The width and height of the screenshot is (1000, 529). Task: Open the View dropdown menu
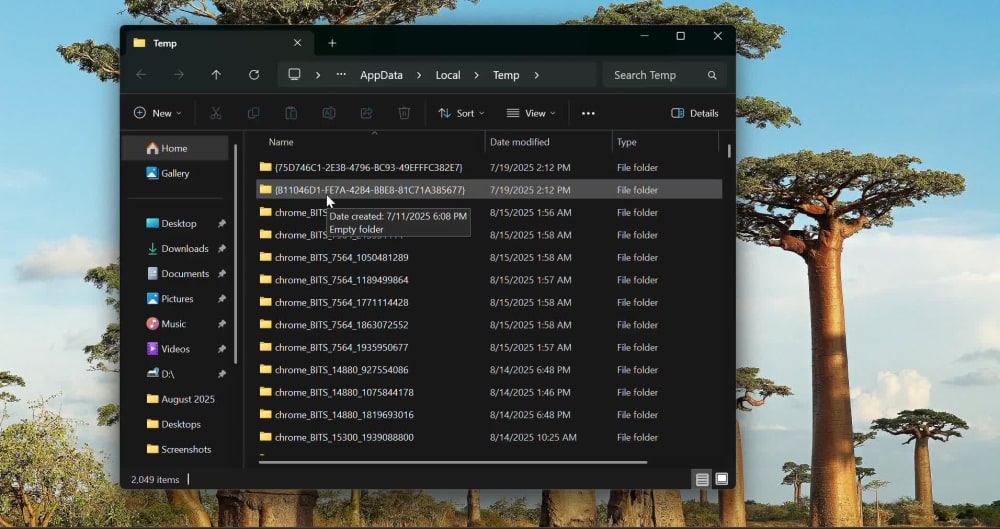531,113
